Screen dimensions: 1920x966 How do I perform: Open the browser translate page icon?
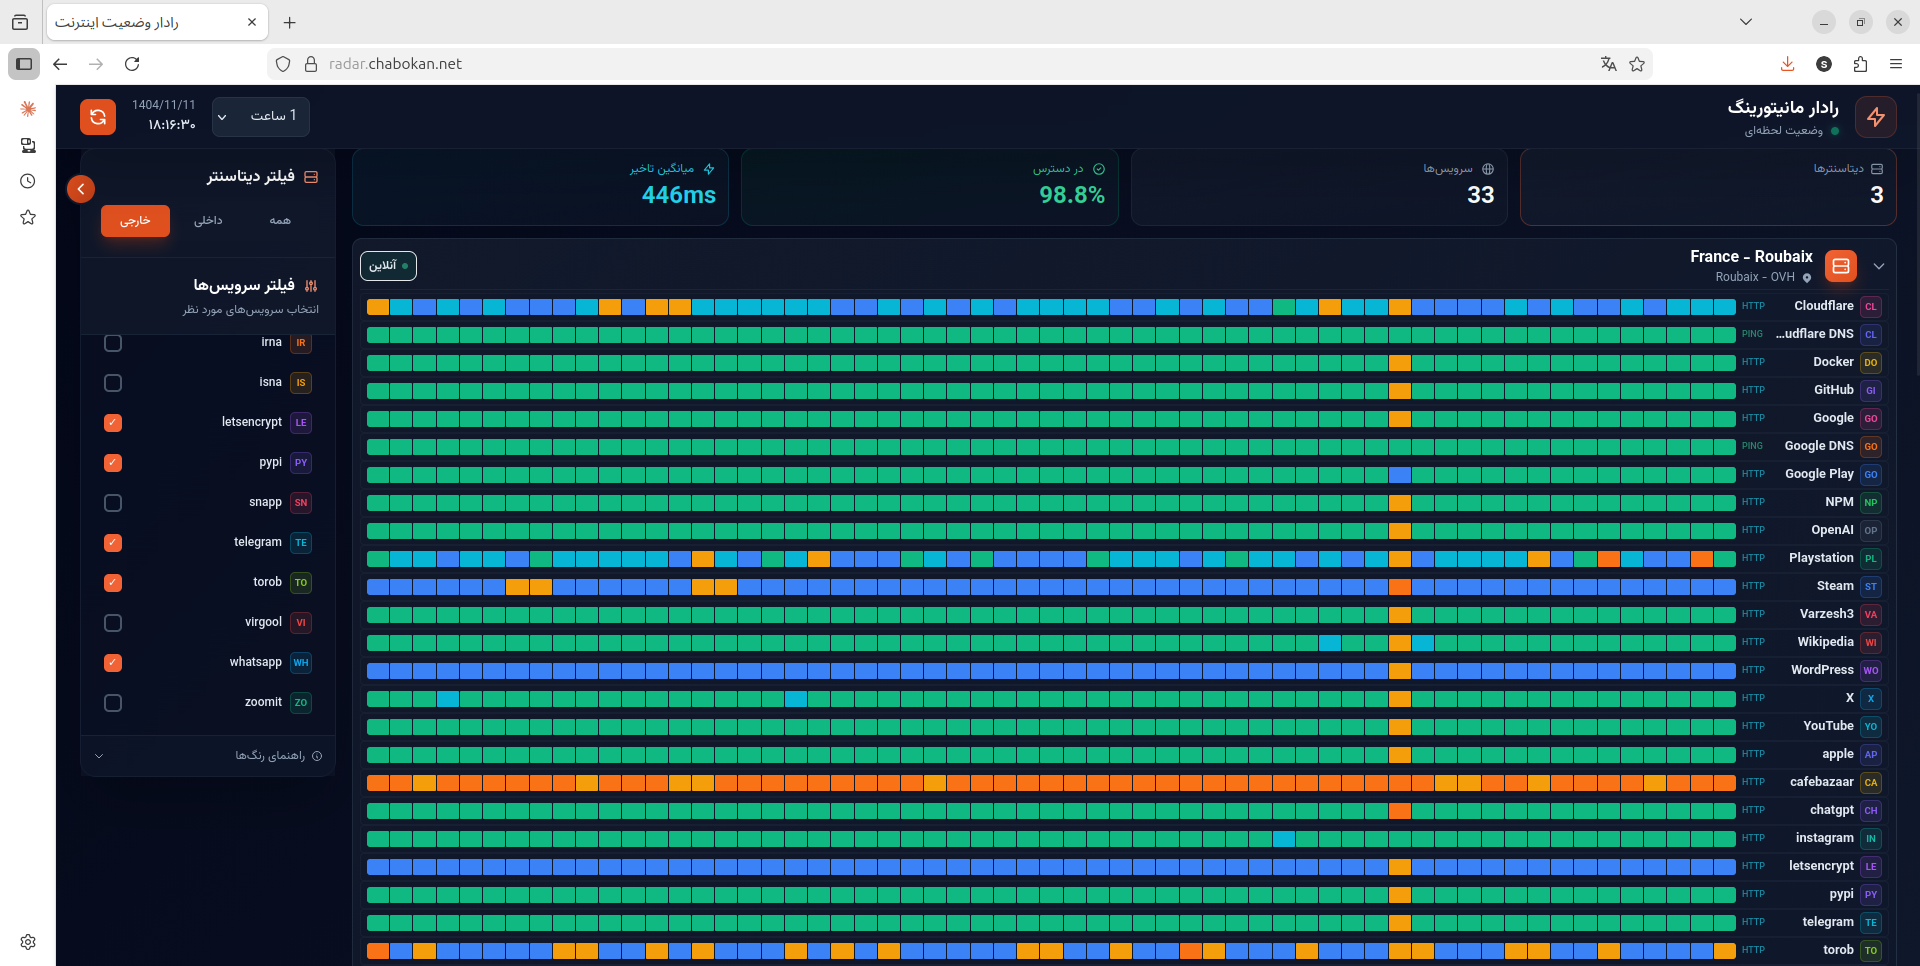(x=1608, y=64)
